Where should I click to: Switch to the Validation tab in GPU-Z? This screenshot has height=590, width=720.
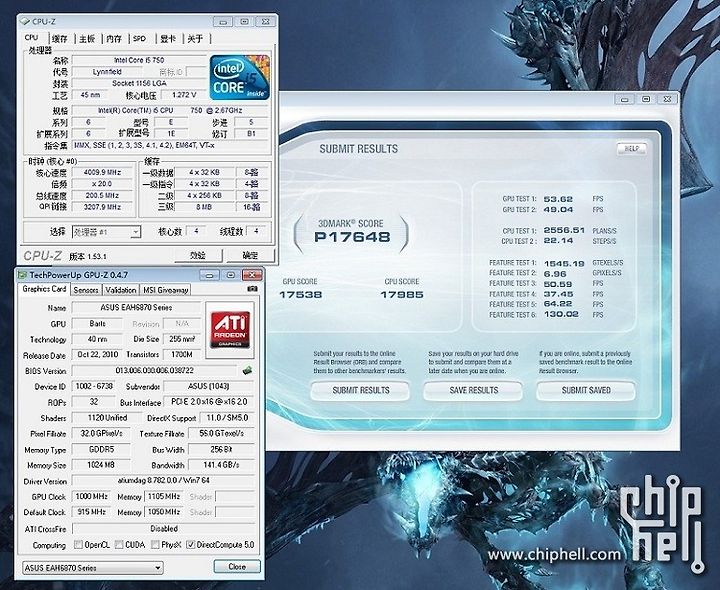(x=120, y=290)
